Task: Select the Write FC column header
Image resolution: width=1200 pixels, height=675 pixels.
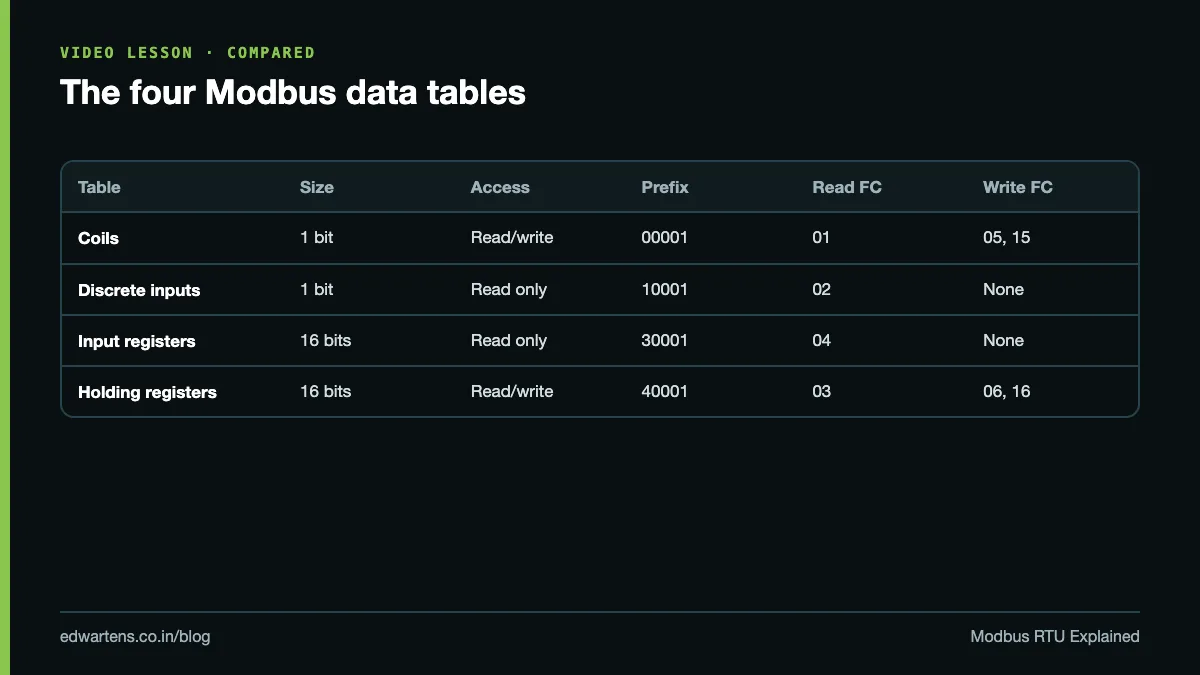Action: click(x=1018, y=187)
